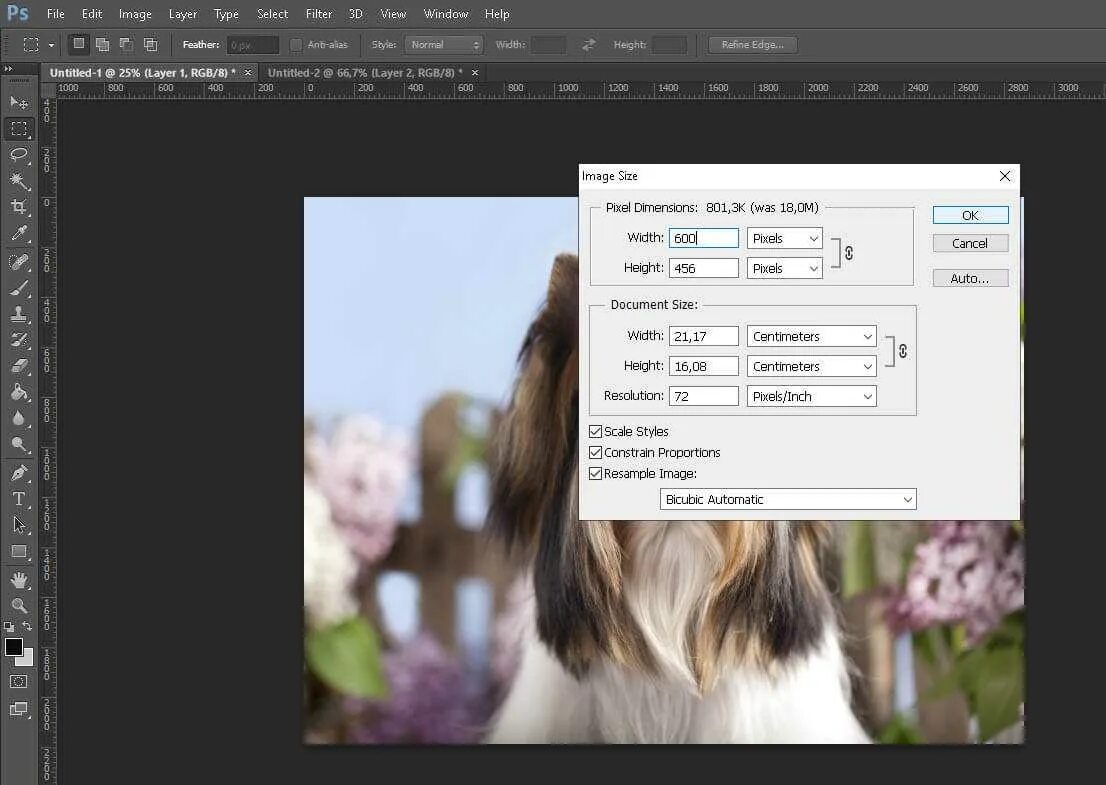The image size is (1106, 785).
Task: Switch to the Untitled-1 document tab
Action: click(x=142, y=73)
